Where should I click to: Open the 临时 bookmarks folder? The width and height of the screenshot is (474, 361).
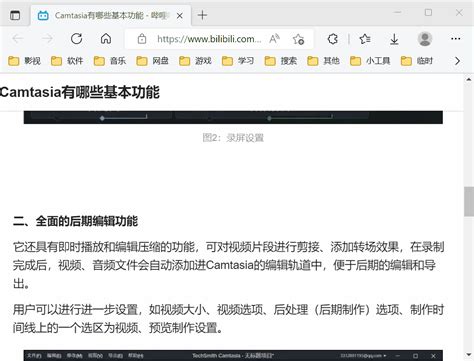click(x=417, y=61)
